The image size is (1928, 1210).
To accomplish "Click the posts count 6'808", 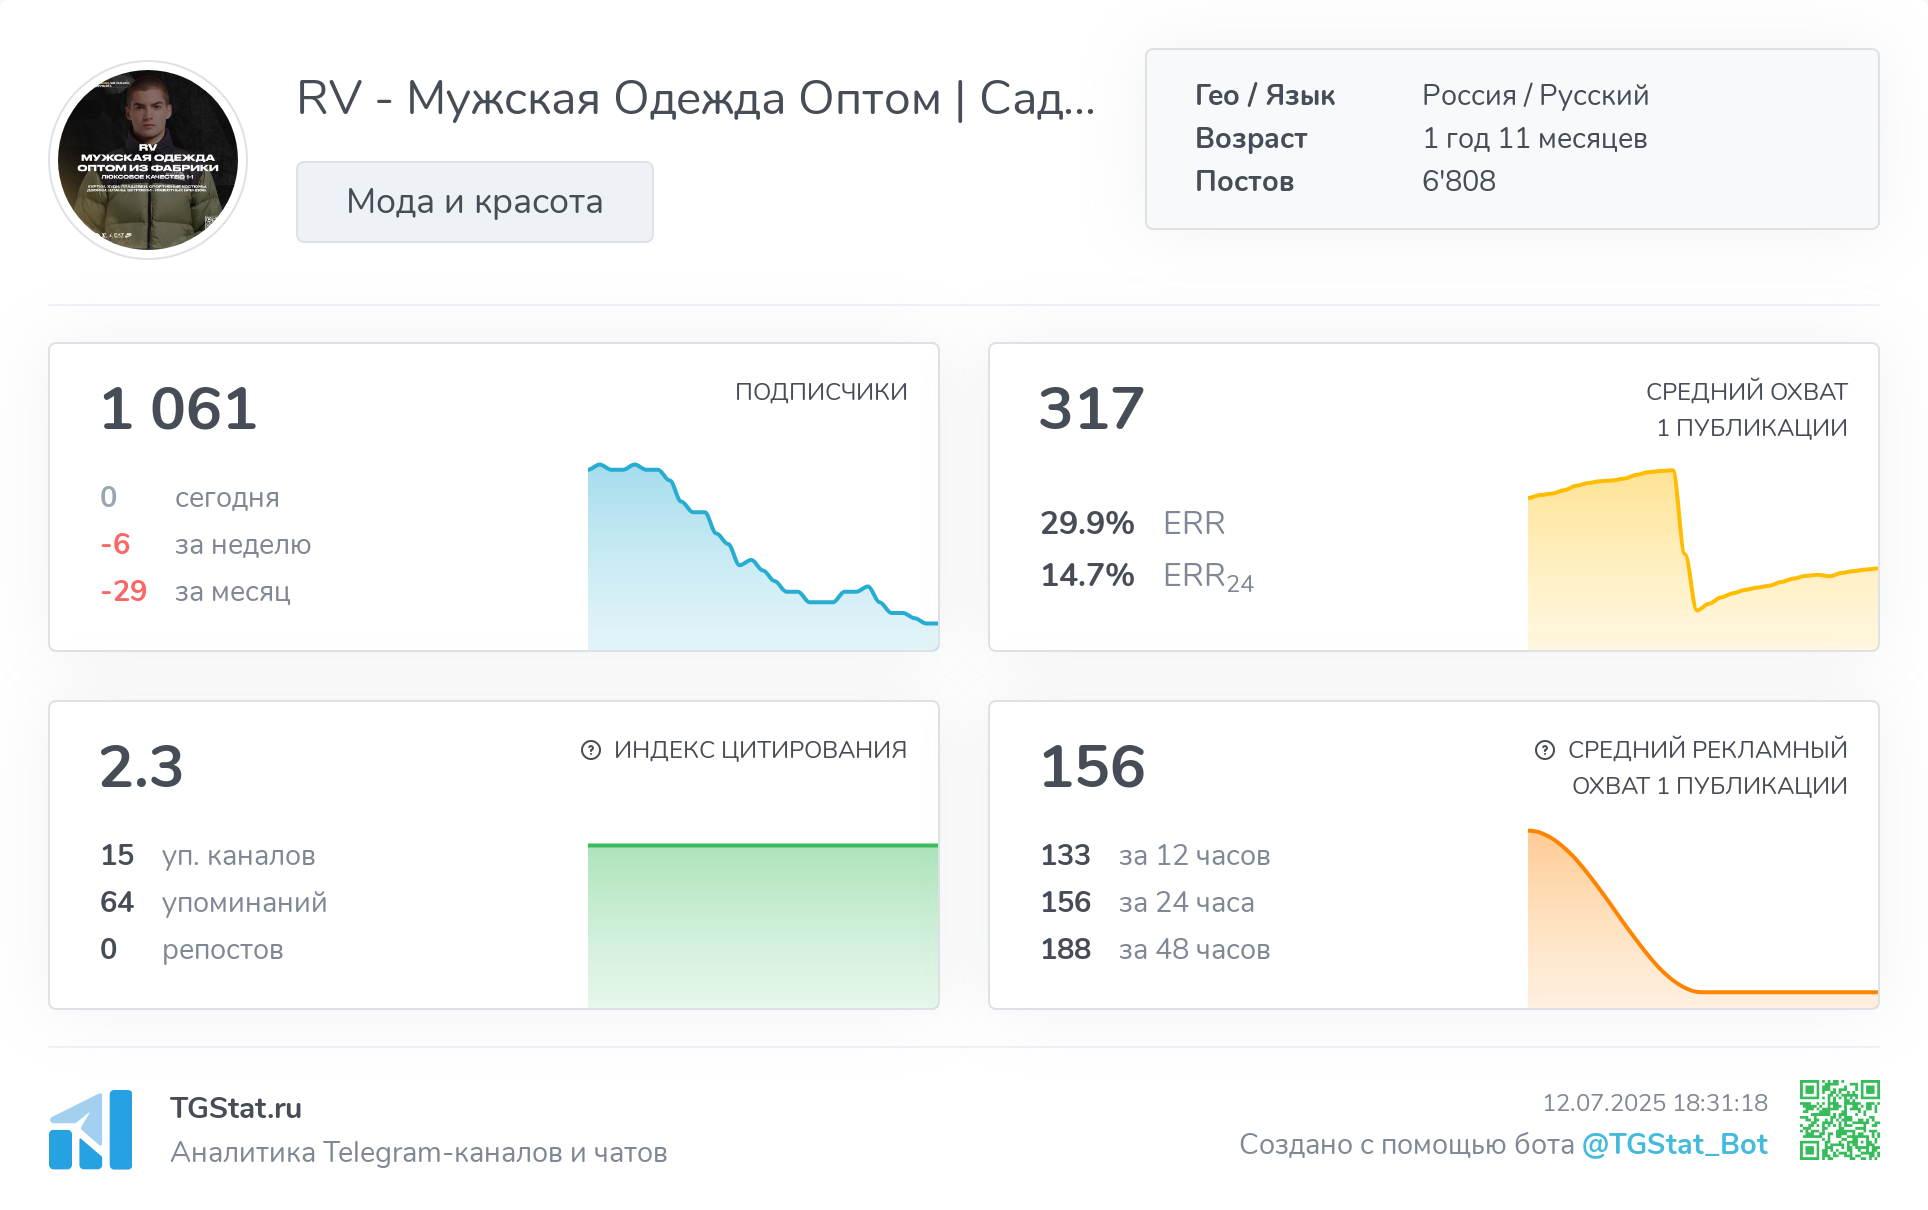I will tap(1459, 181).
